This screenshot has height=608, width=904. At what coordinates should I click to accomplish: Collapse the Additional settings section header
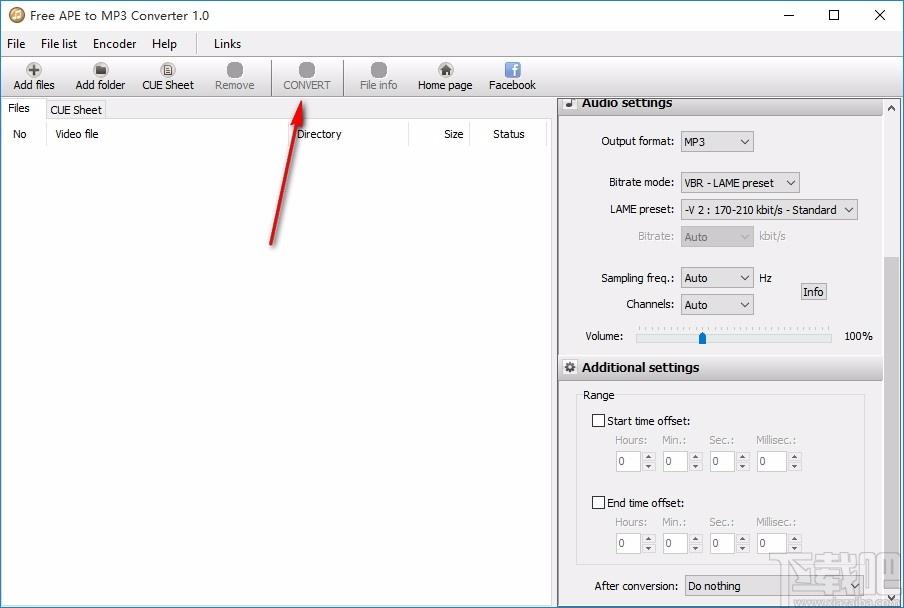721,368
